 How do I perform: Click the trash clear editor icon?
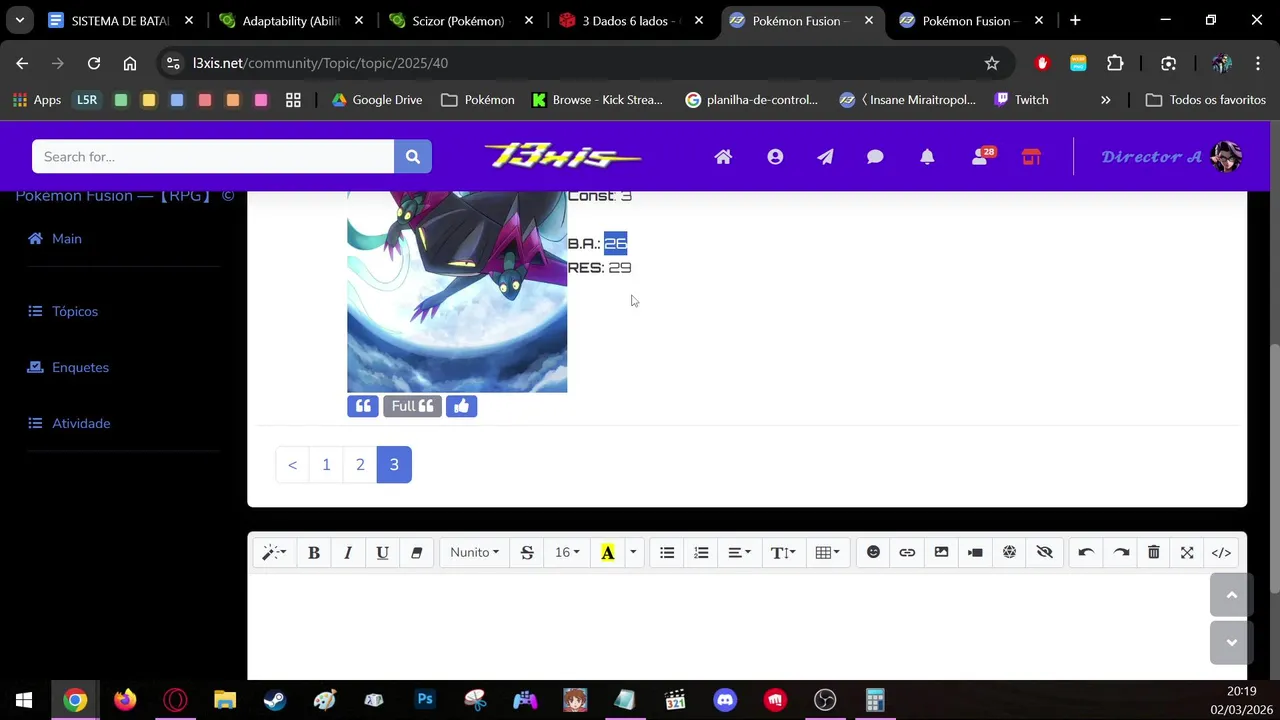1153,552
